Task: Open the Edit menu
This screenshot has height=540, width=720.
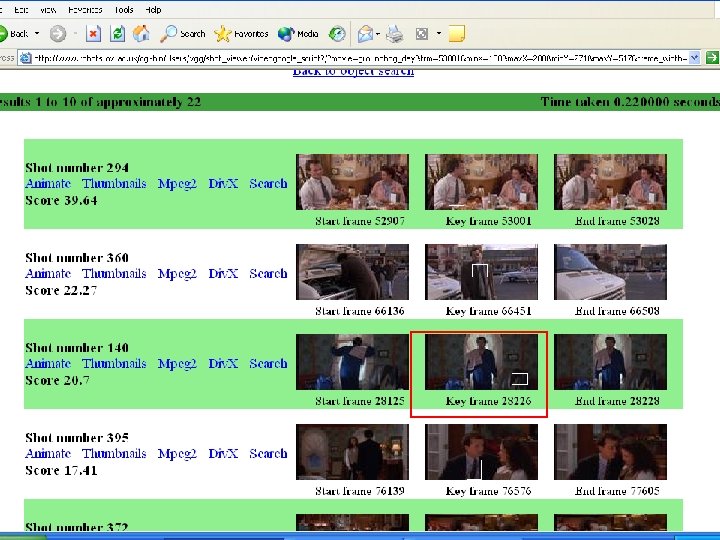Action: 21,10
